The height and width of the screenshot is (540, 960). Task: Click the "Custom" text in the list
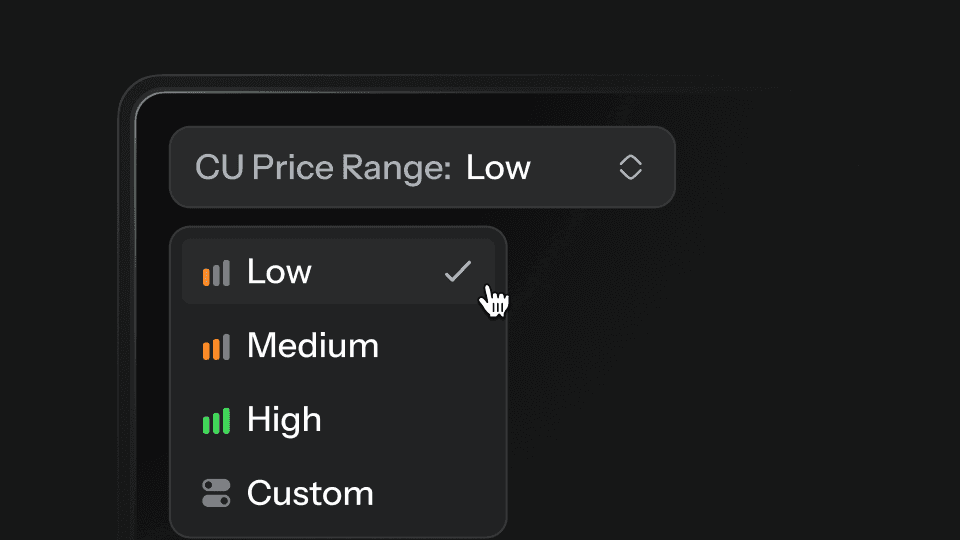click(310, 493)
